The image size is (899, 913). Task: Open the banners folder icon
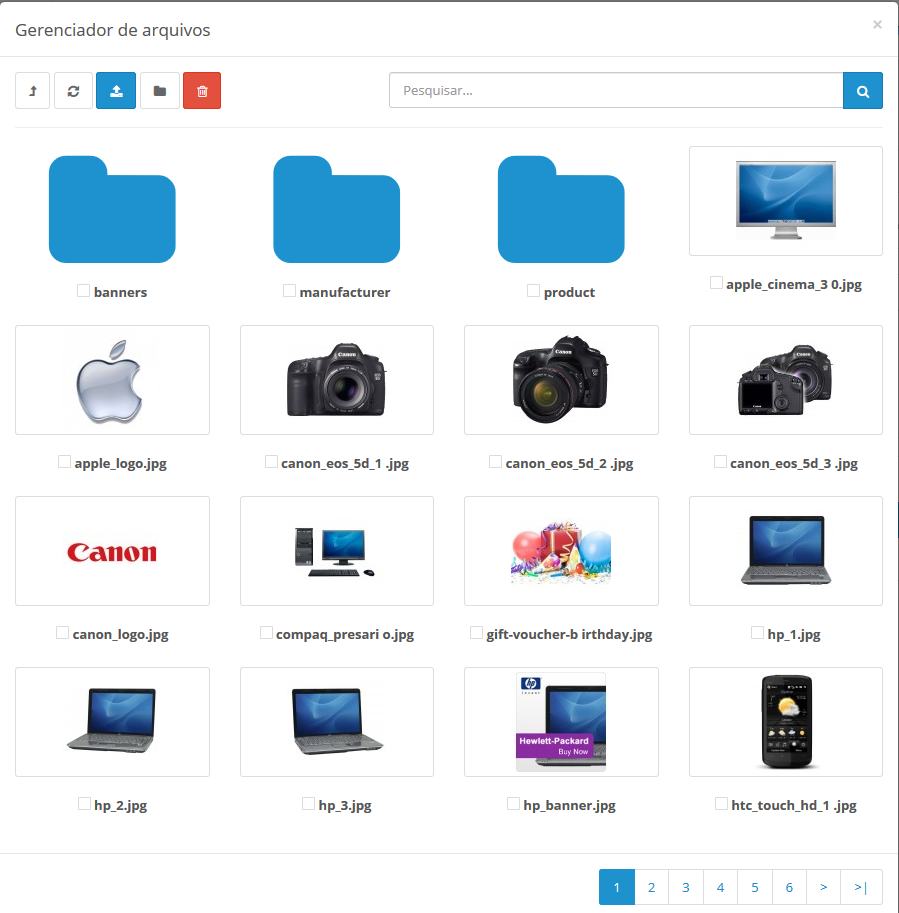pyautogui.click(x=112, y=210)
